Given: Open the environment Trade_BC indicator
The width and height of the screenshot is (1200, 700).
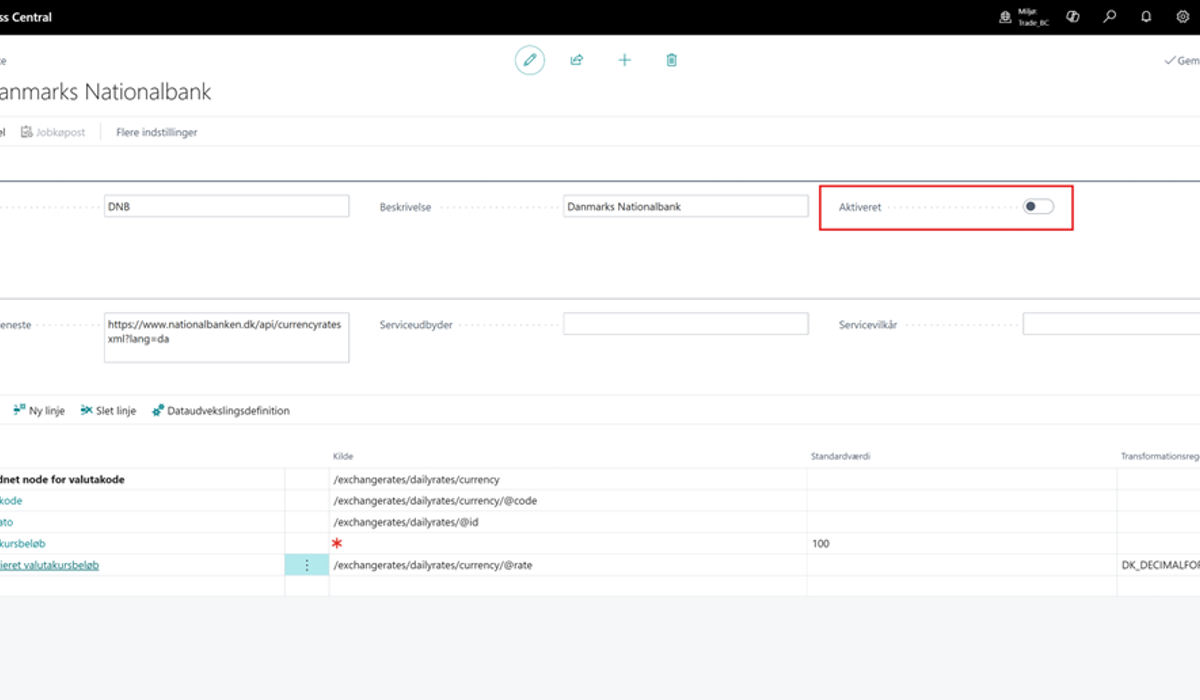Looking at the screenshot, I should pyautogui.click(x=1024, y=17).
